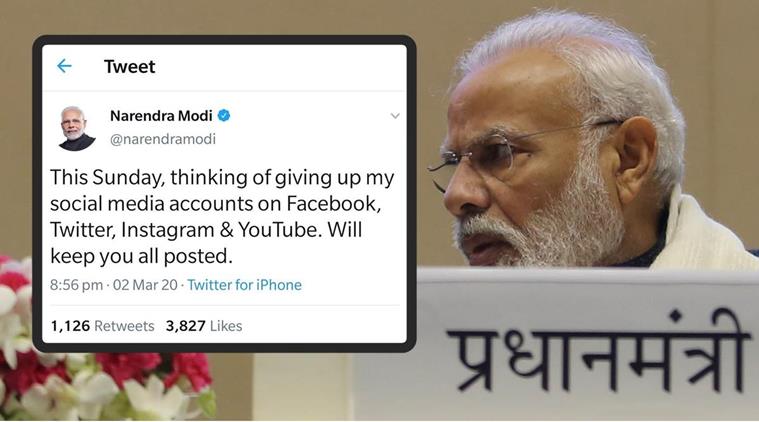
Task: Click the blue verified badge icon
Action: pyautogui.click(x=224, y=116)
